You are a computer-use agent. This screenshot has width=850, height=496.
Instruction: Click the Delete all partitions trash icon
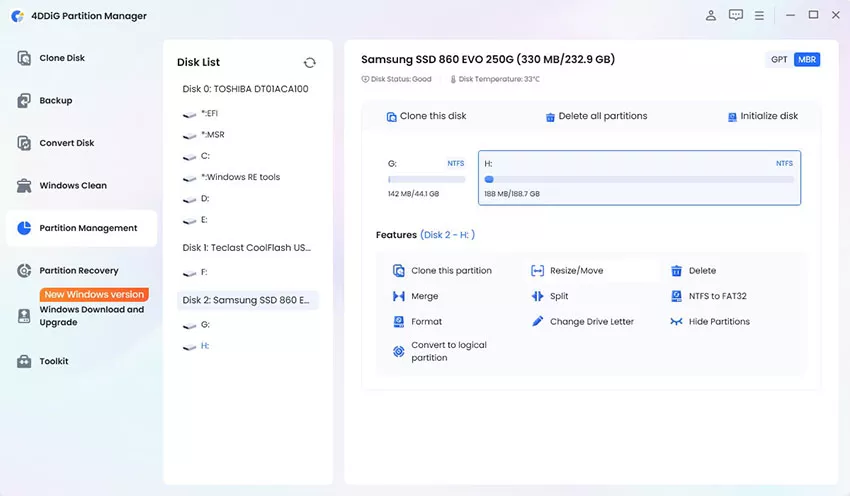tap(550, 117)
